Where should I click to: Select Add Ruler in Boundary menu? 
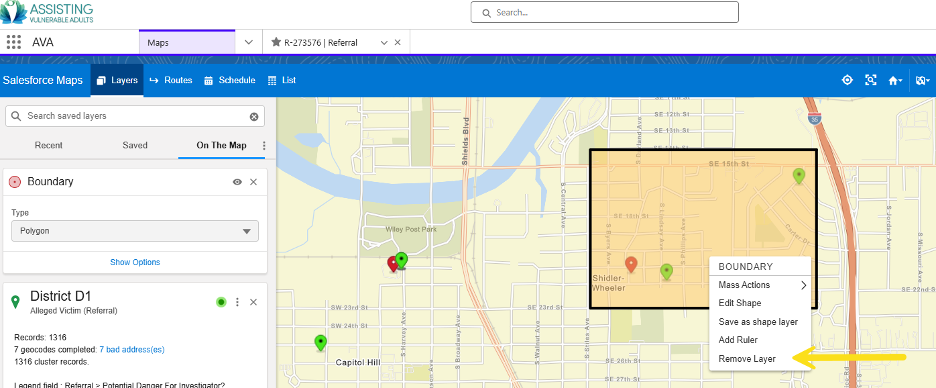tap(738, 340)
